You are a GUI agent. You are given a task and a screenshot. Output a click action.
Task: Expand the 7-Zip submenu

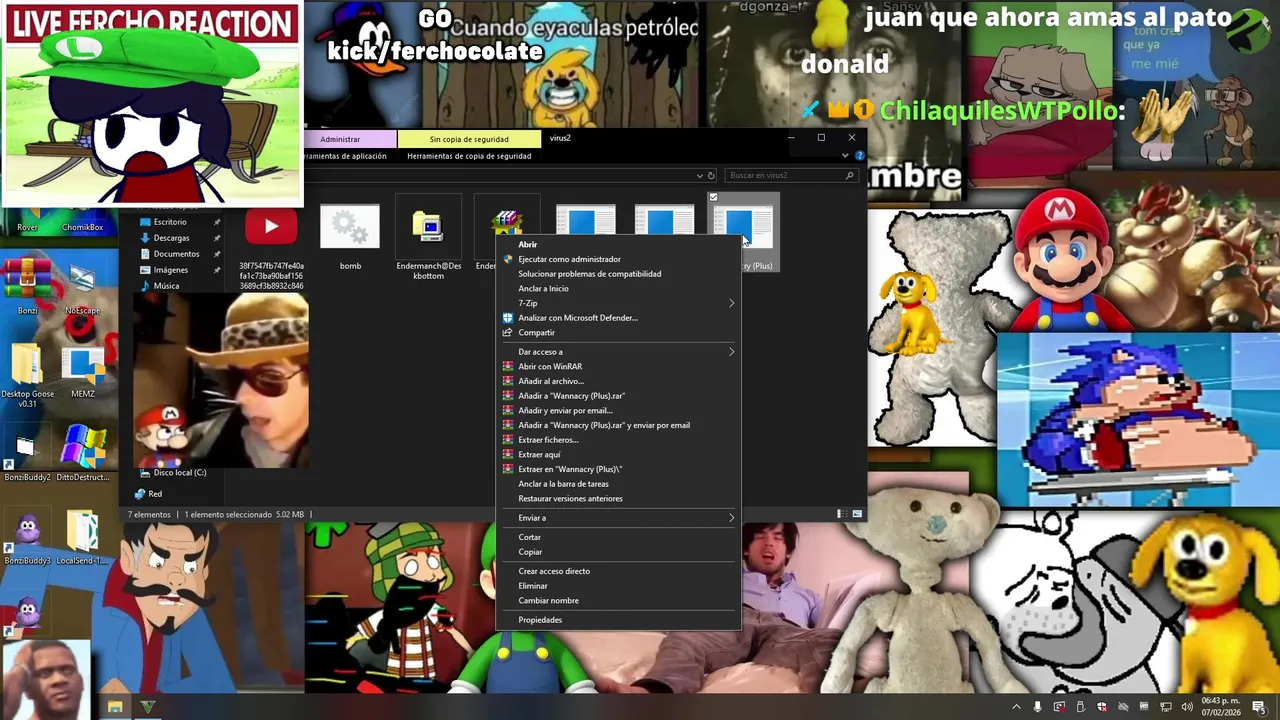coord(618,303)
